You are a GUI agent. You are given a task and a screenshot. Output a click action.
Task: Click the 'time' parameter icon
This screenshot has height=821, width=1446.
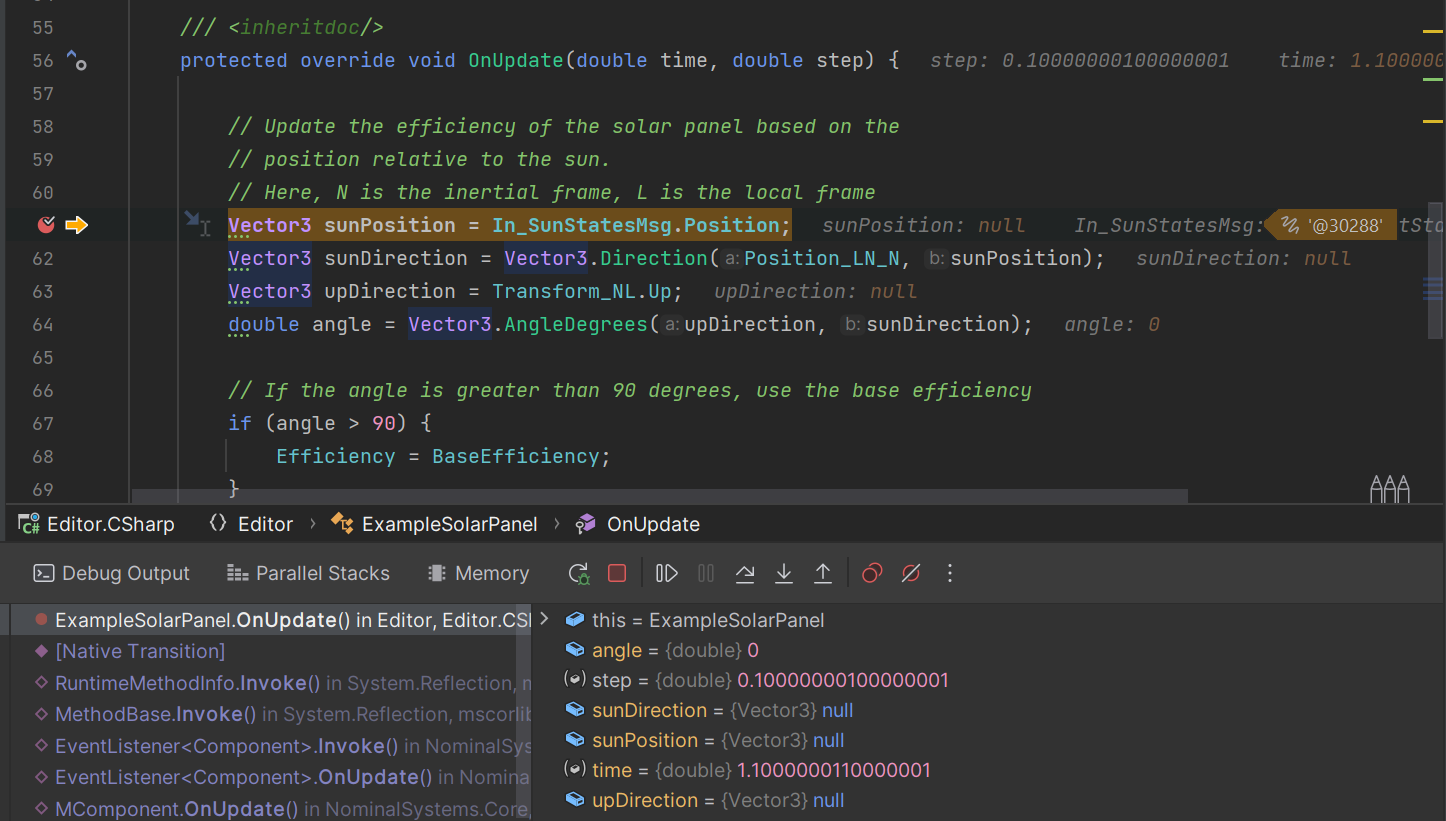point(575,770)
